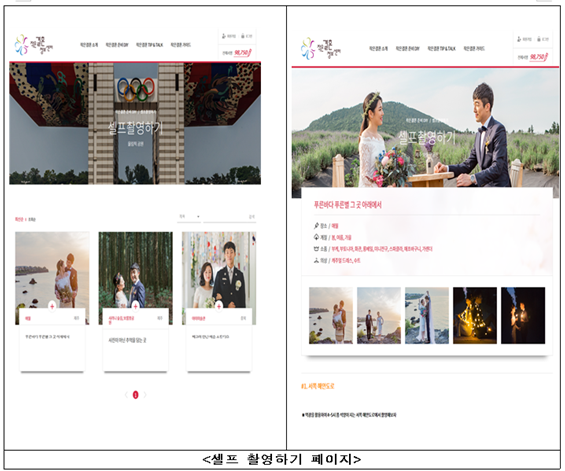
Task: Click the login lock icon on the right page
Action: coord(539,39)
